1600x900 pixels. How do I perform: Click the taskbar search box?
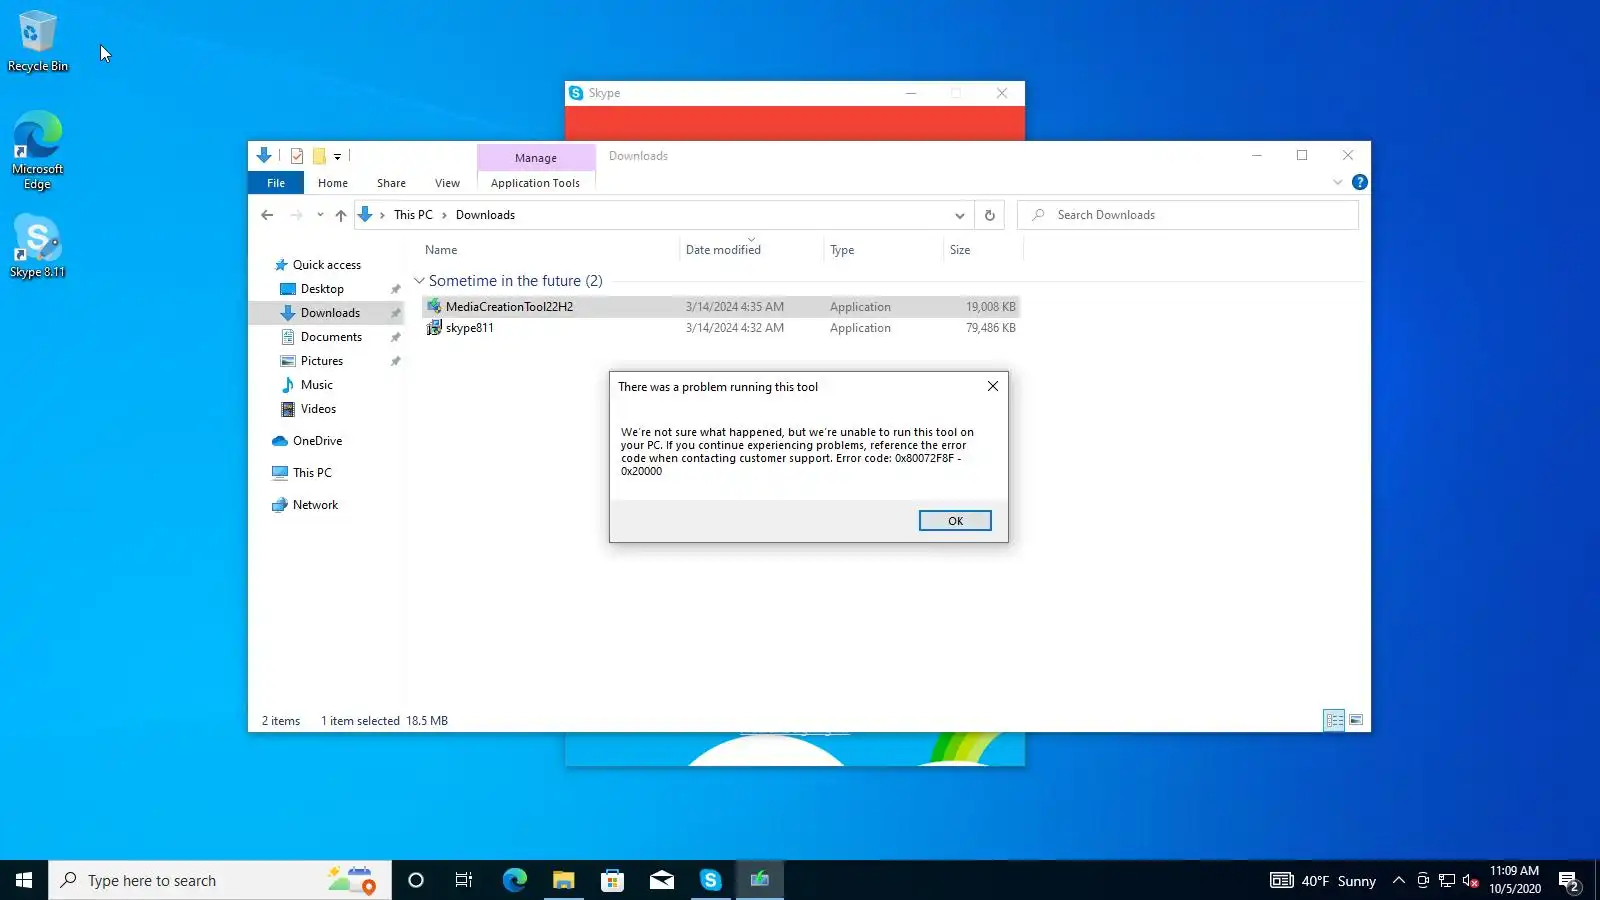[x=220, y=880]
